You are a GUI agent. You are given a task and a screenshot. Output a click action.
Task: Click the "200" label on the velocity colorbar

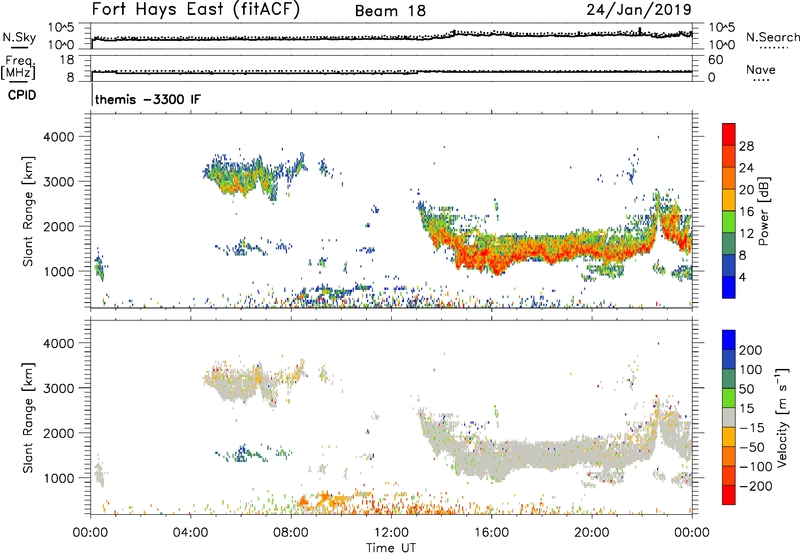(751, 350)
